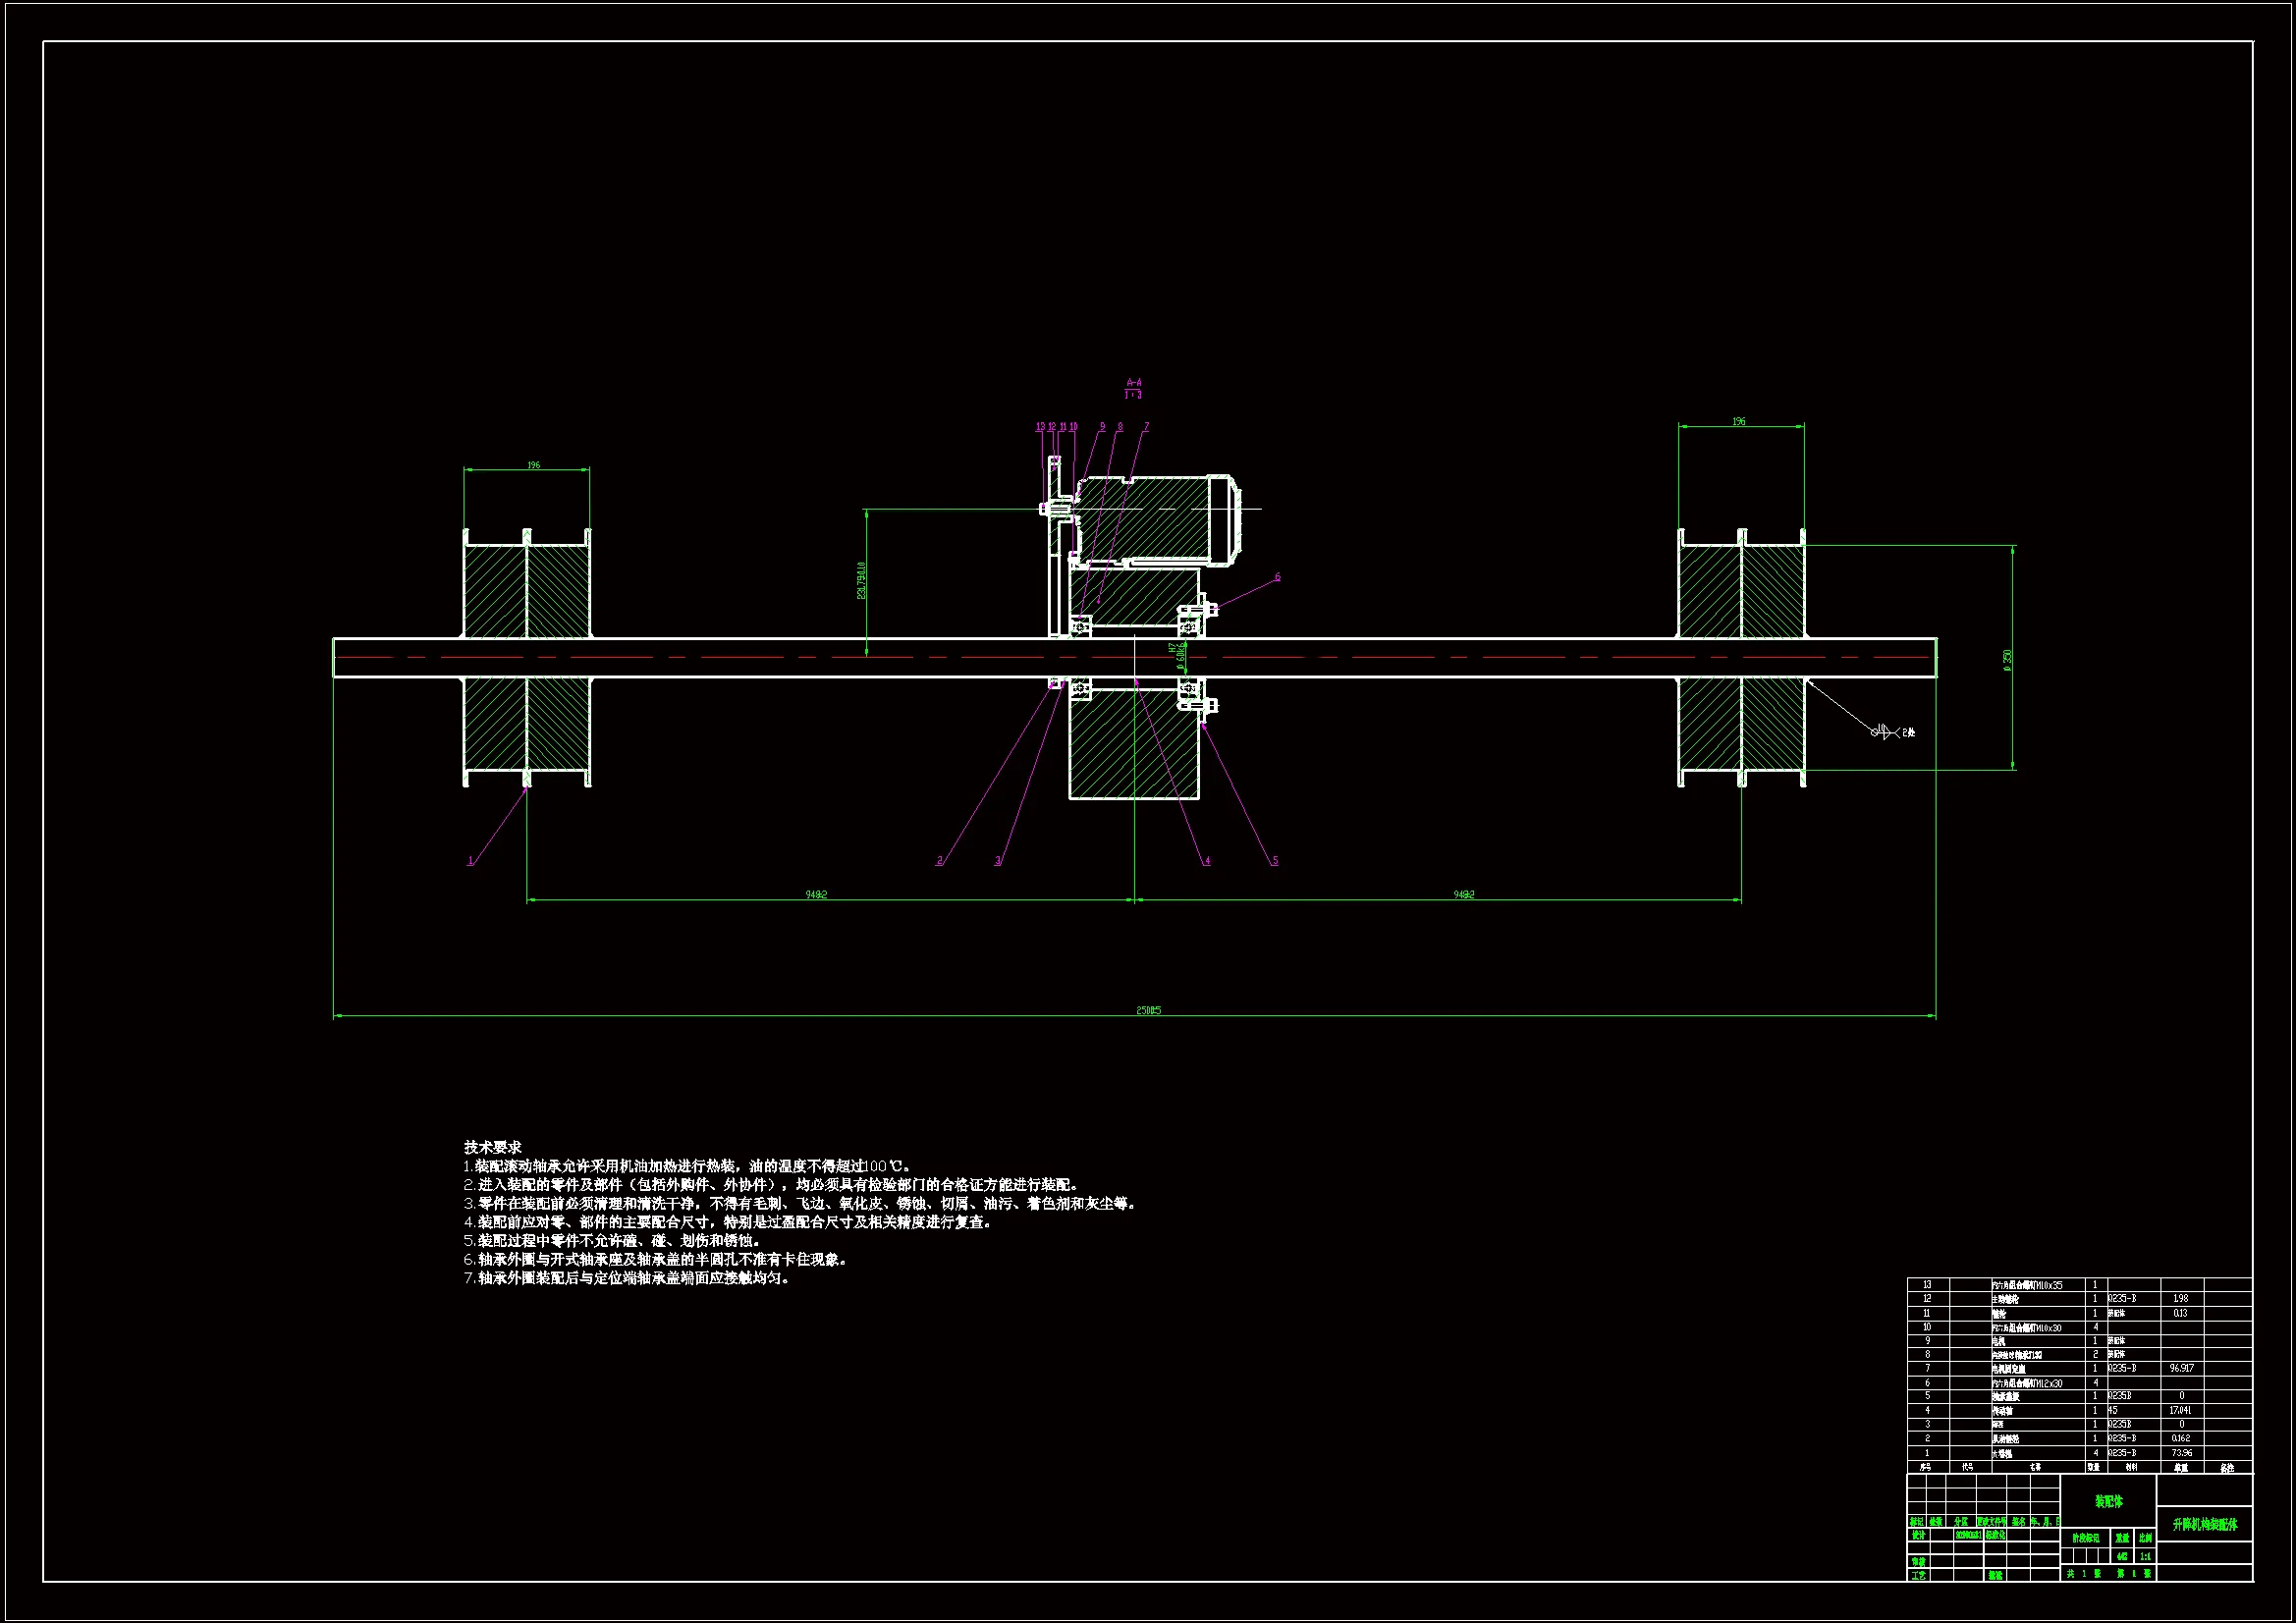Image resolution: width=2296 pixels, height=1623 pixels.
Task: Click the ø250 diameter dimension text
Action: tap(2008, 660)
